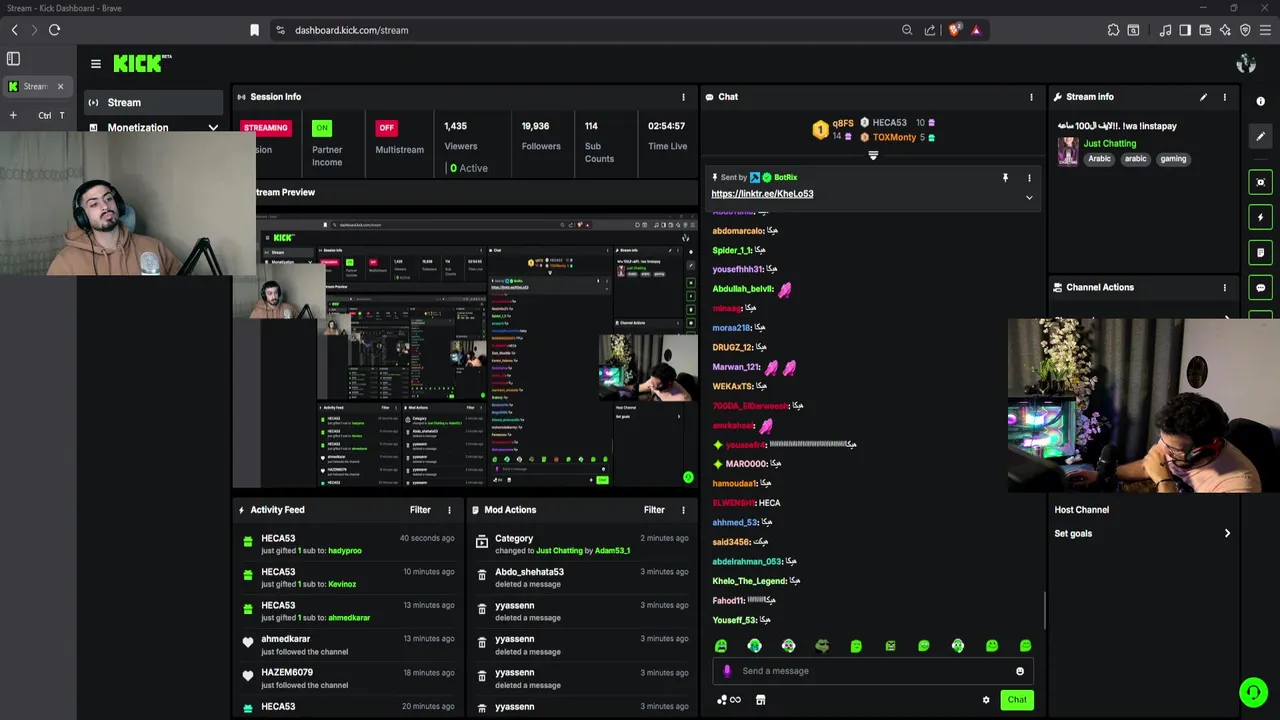Open Brave Leo AI sparkle icon

coord(1225,30)
